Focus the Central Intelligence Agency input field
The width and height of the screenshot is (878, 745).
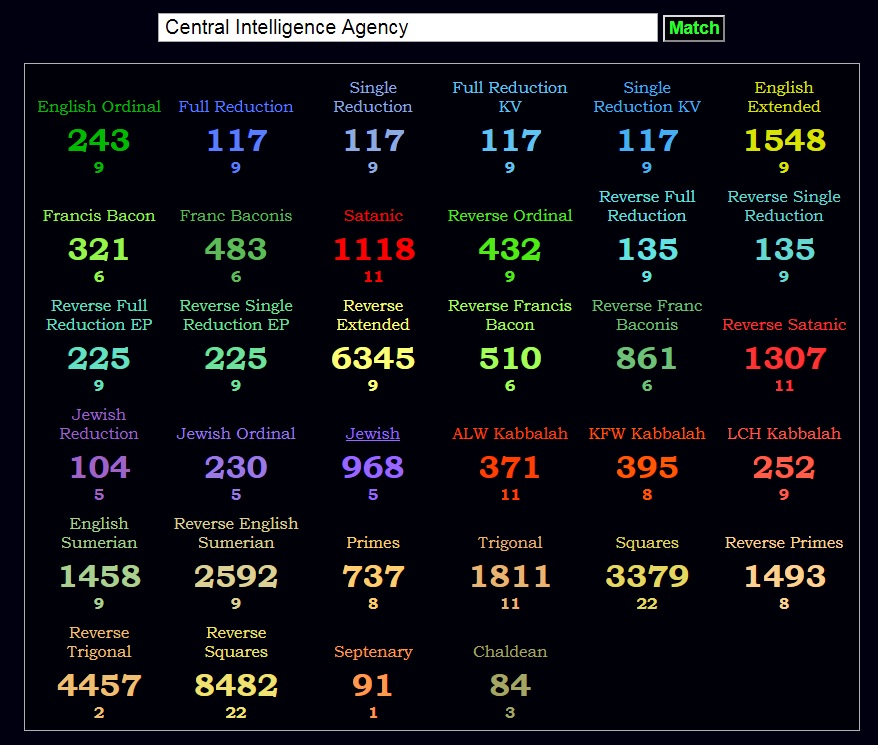click(x=408, y=27)
